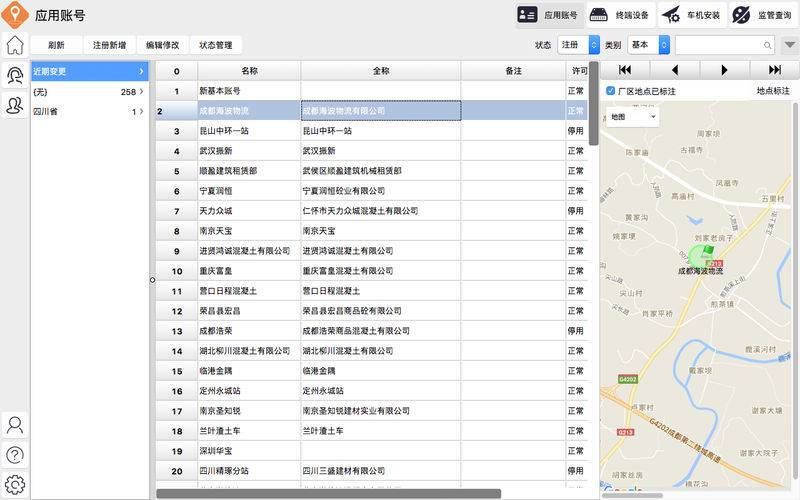
Task: Click the user profile icon in sidebar
Action: pyautogui.click(x=15, y=424)
